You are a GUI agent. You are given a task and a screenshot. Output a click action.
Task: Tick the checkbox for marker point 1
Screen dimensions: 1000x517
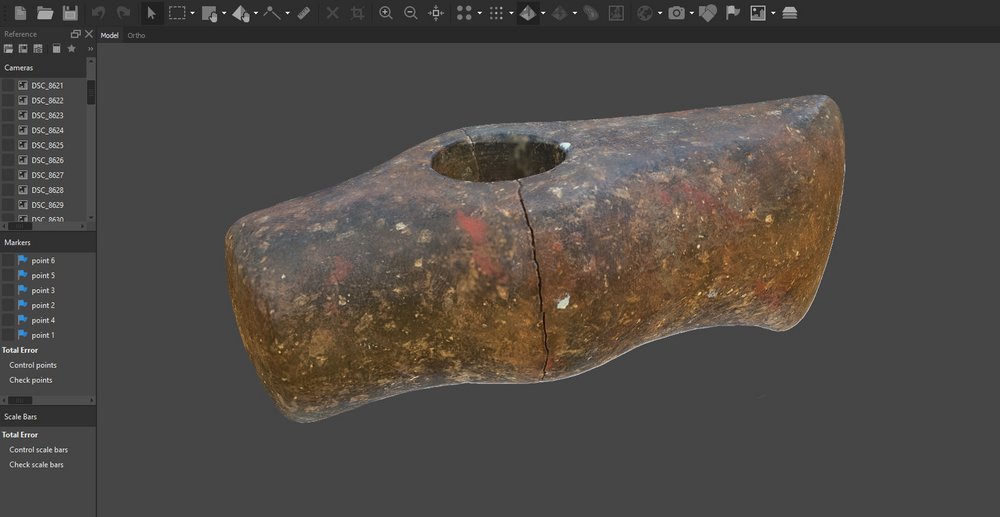pos(8,335)
